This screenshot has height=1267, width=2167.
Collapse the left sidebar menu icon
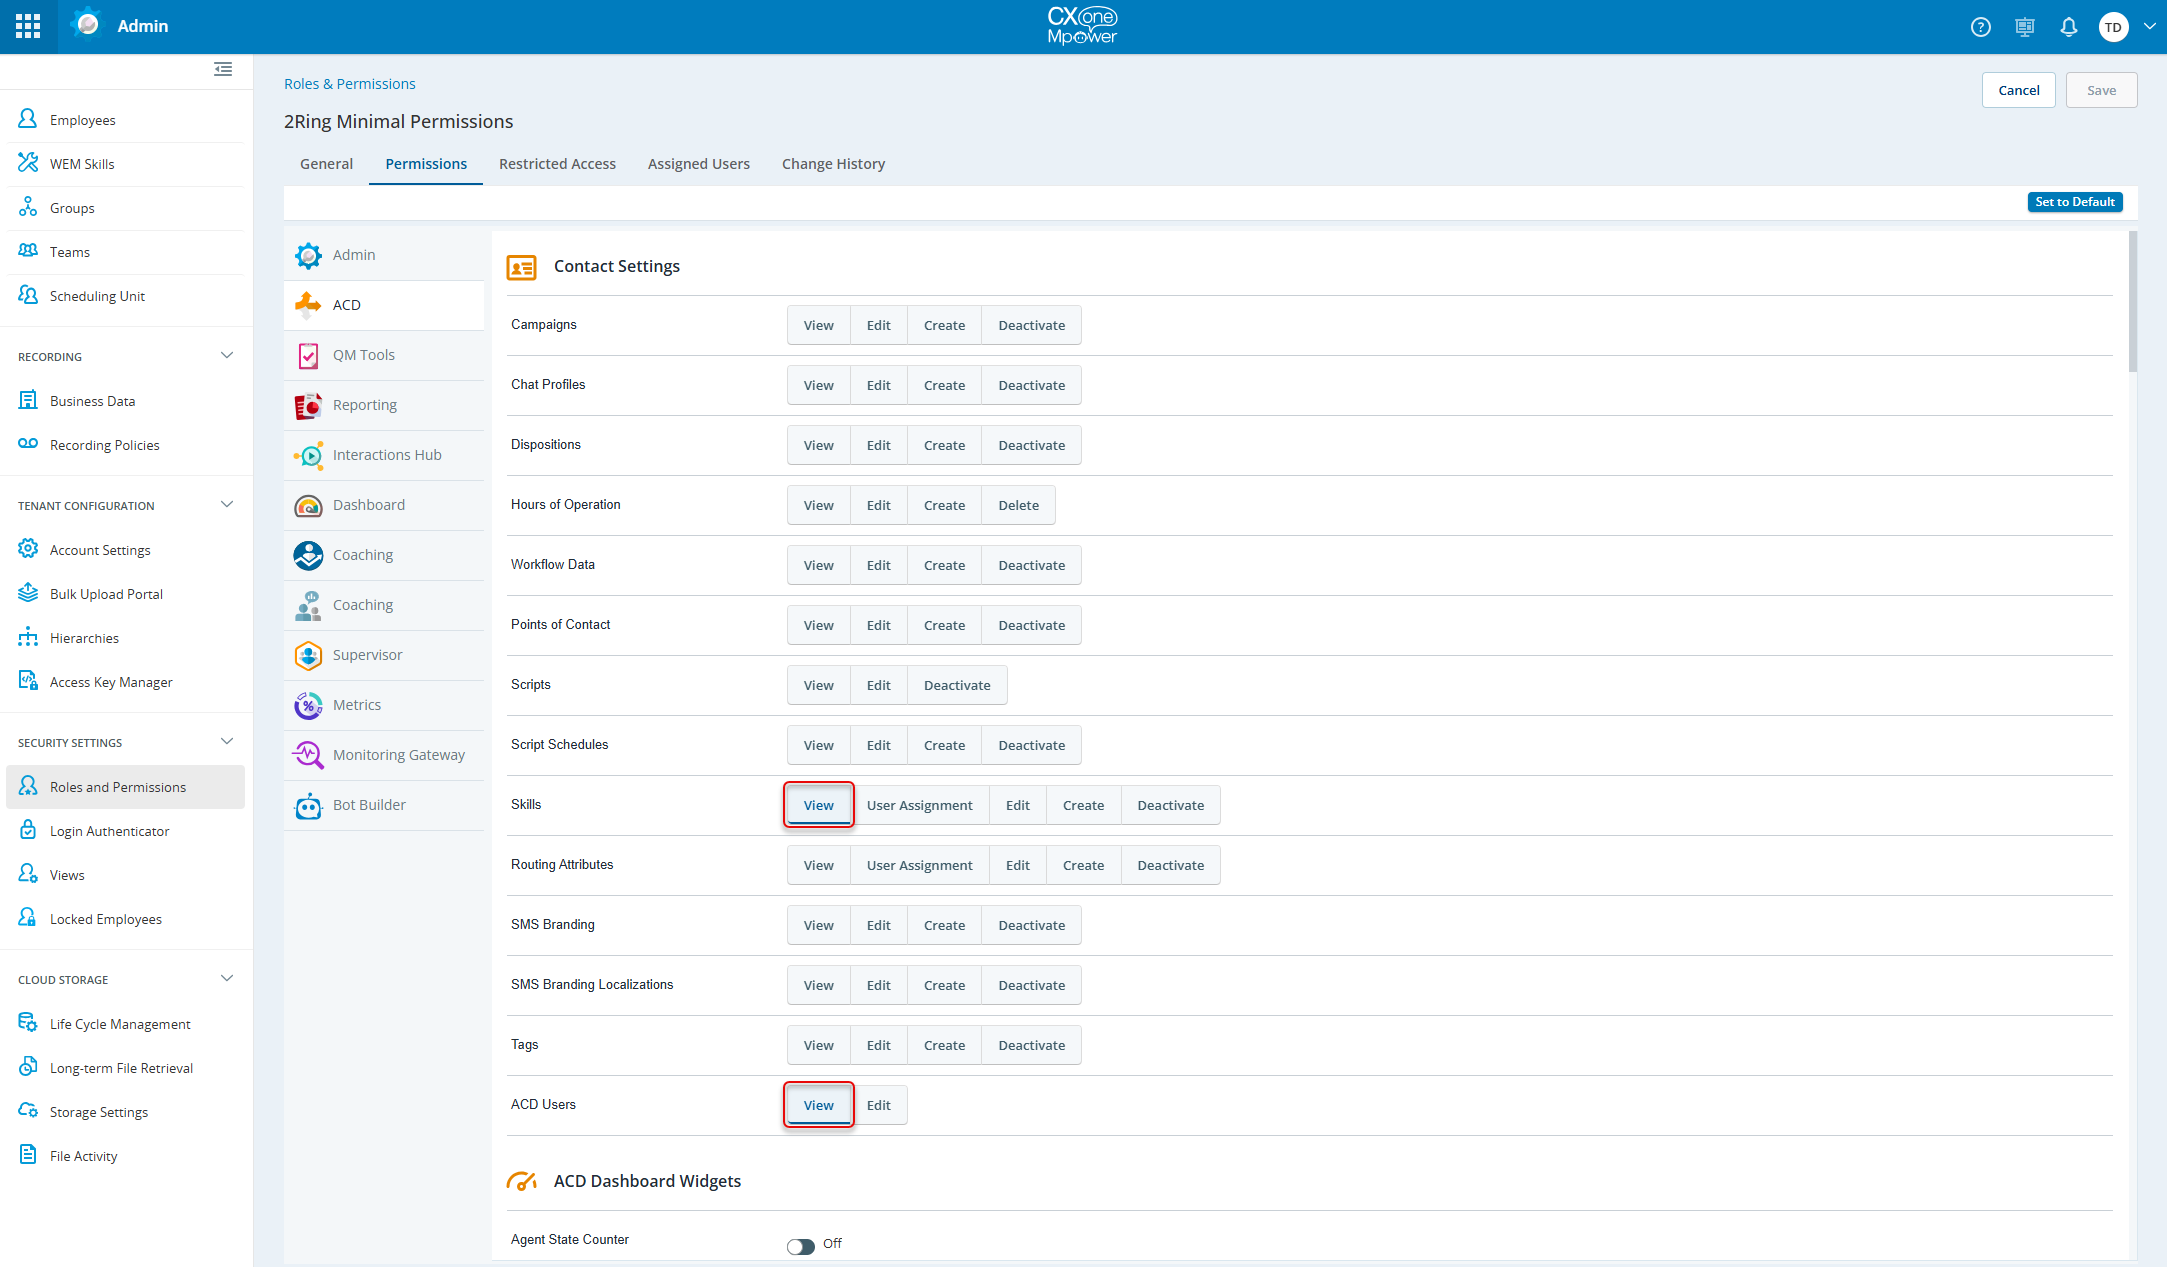click(x=223, y=69)
